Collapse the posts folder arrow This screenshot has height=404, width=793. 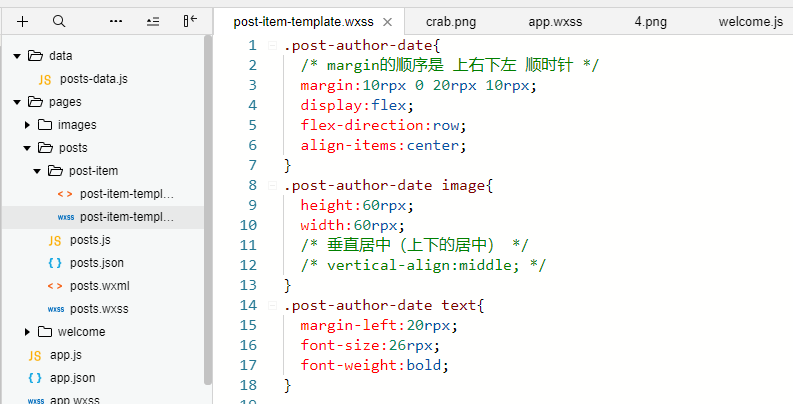(x=27, y=148)
